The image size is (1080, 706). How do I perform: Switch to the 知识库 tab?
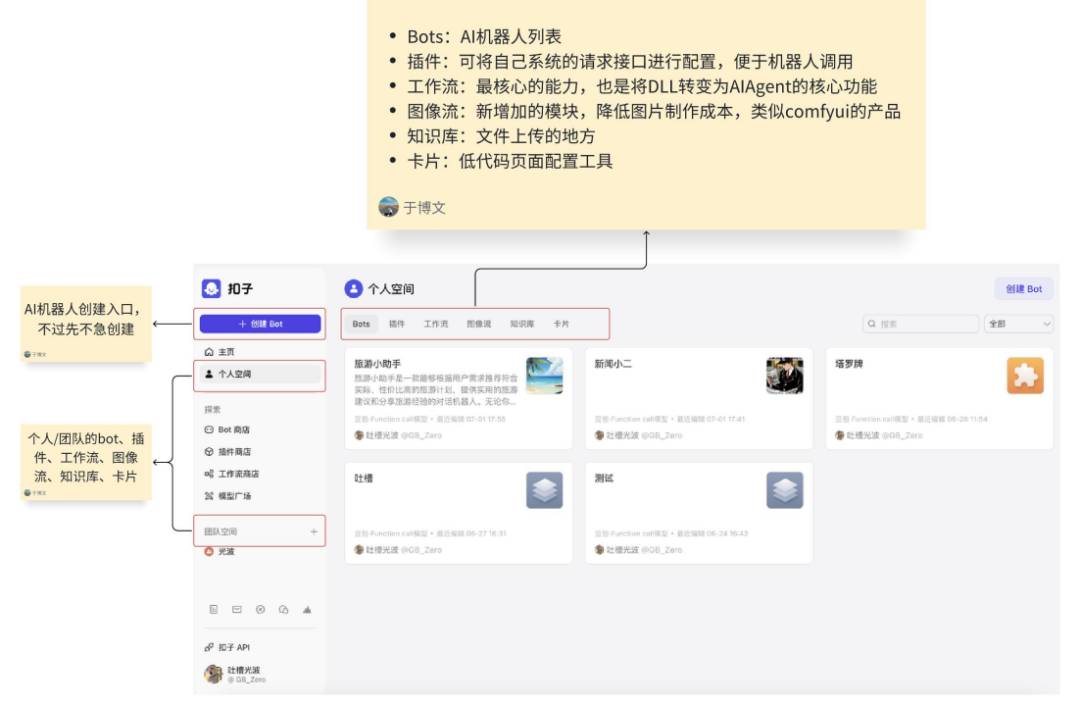pos(522,324)
